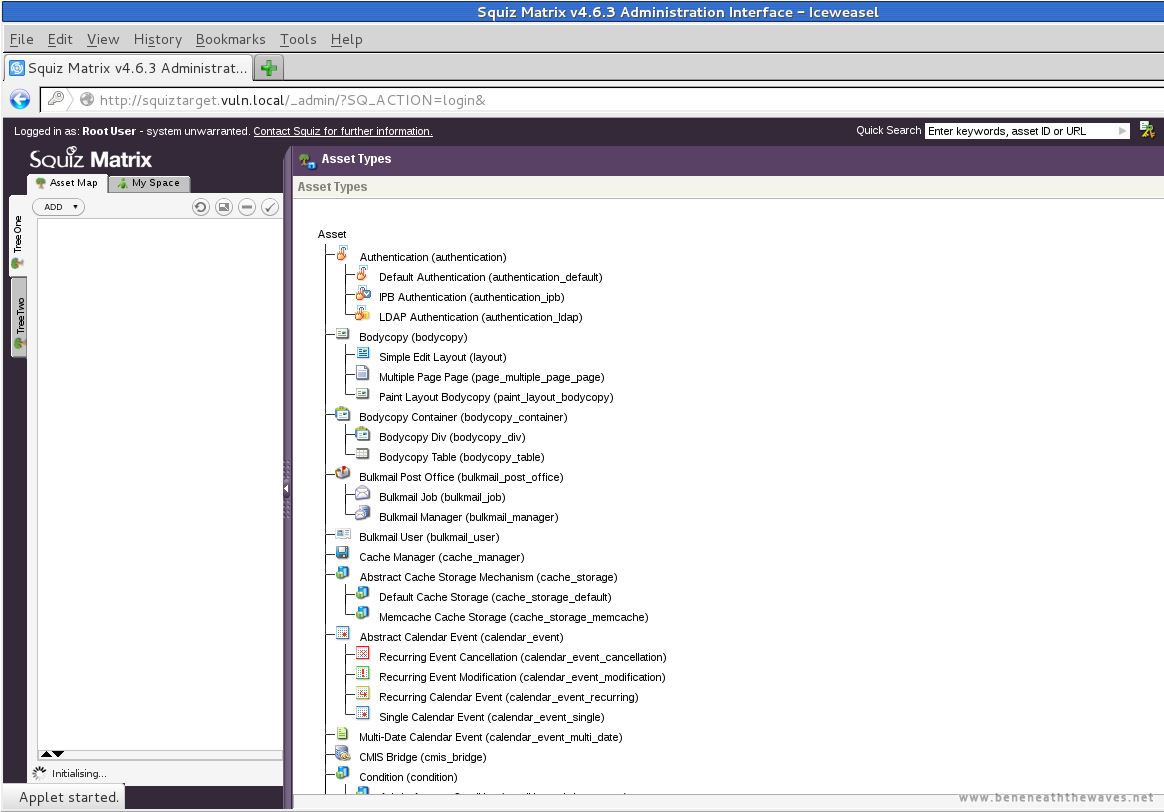Click the Recurring Event Modification icon
The height and width of the screenshot is (812, 1164).
(362, 673)
